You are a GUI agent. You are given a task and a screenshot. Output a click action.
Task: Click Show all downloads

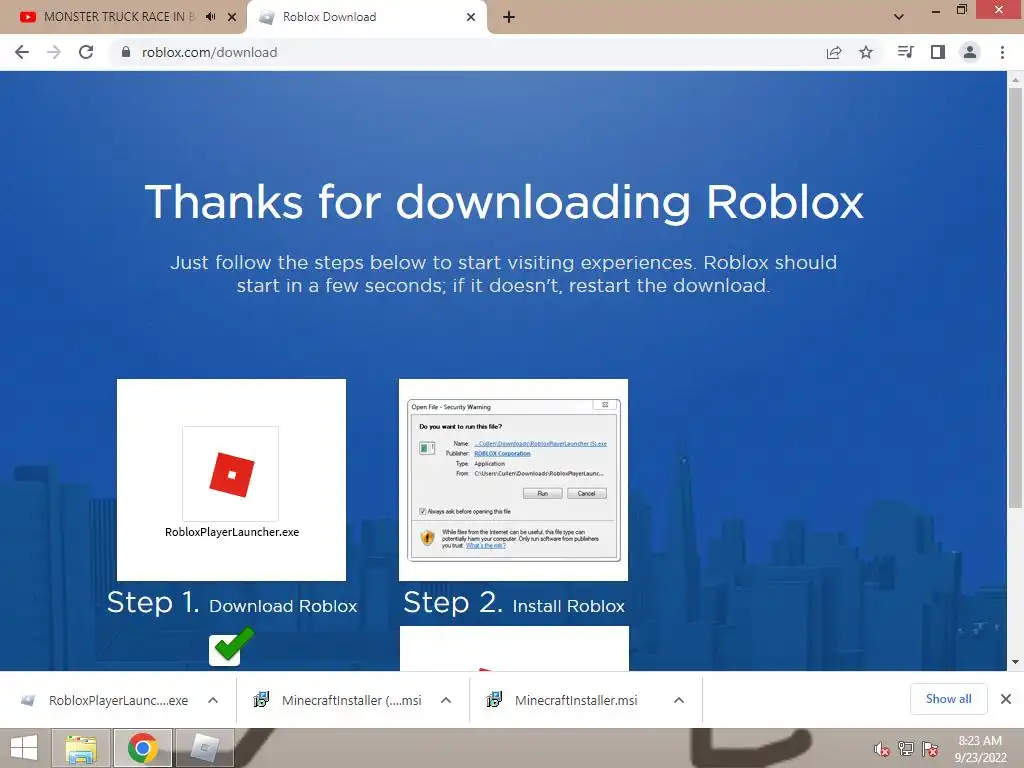point(948,699)
